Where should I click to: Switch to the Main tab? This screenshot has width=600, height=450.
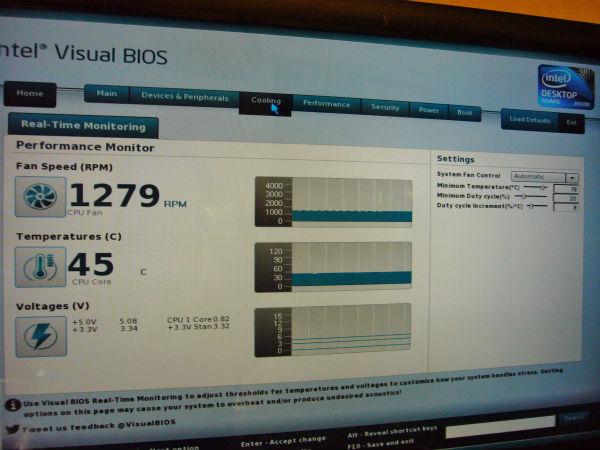tap(107, 93)
